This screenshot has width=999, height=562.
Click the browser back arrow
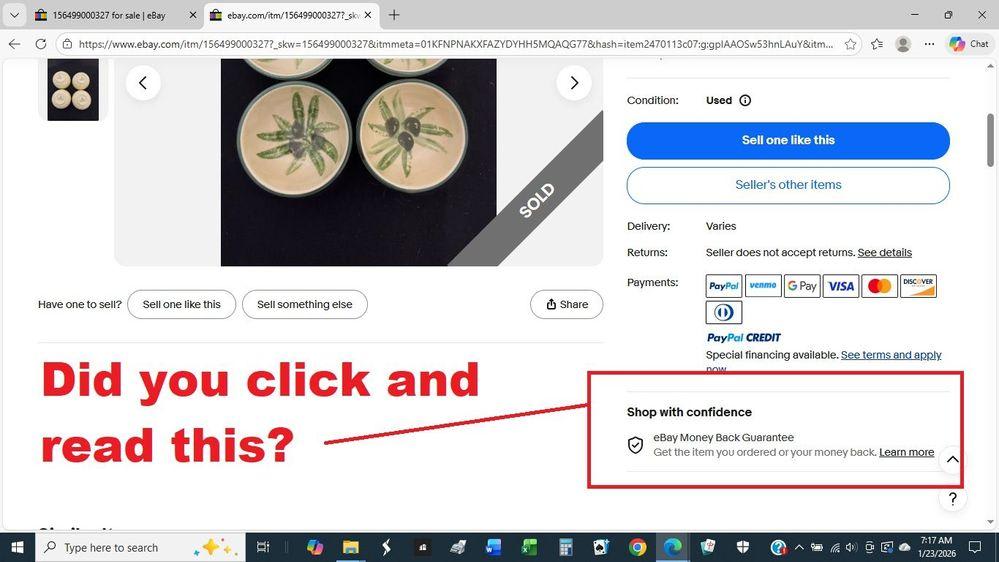point(14,44)
